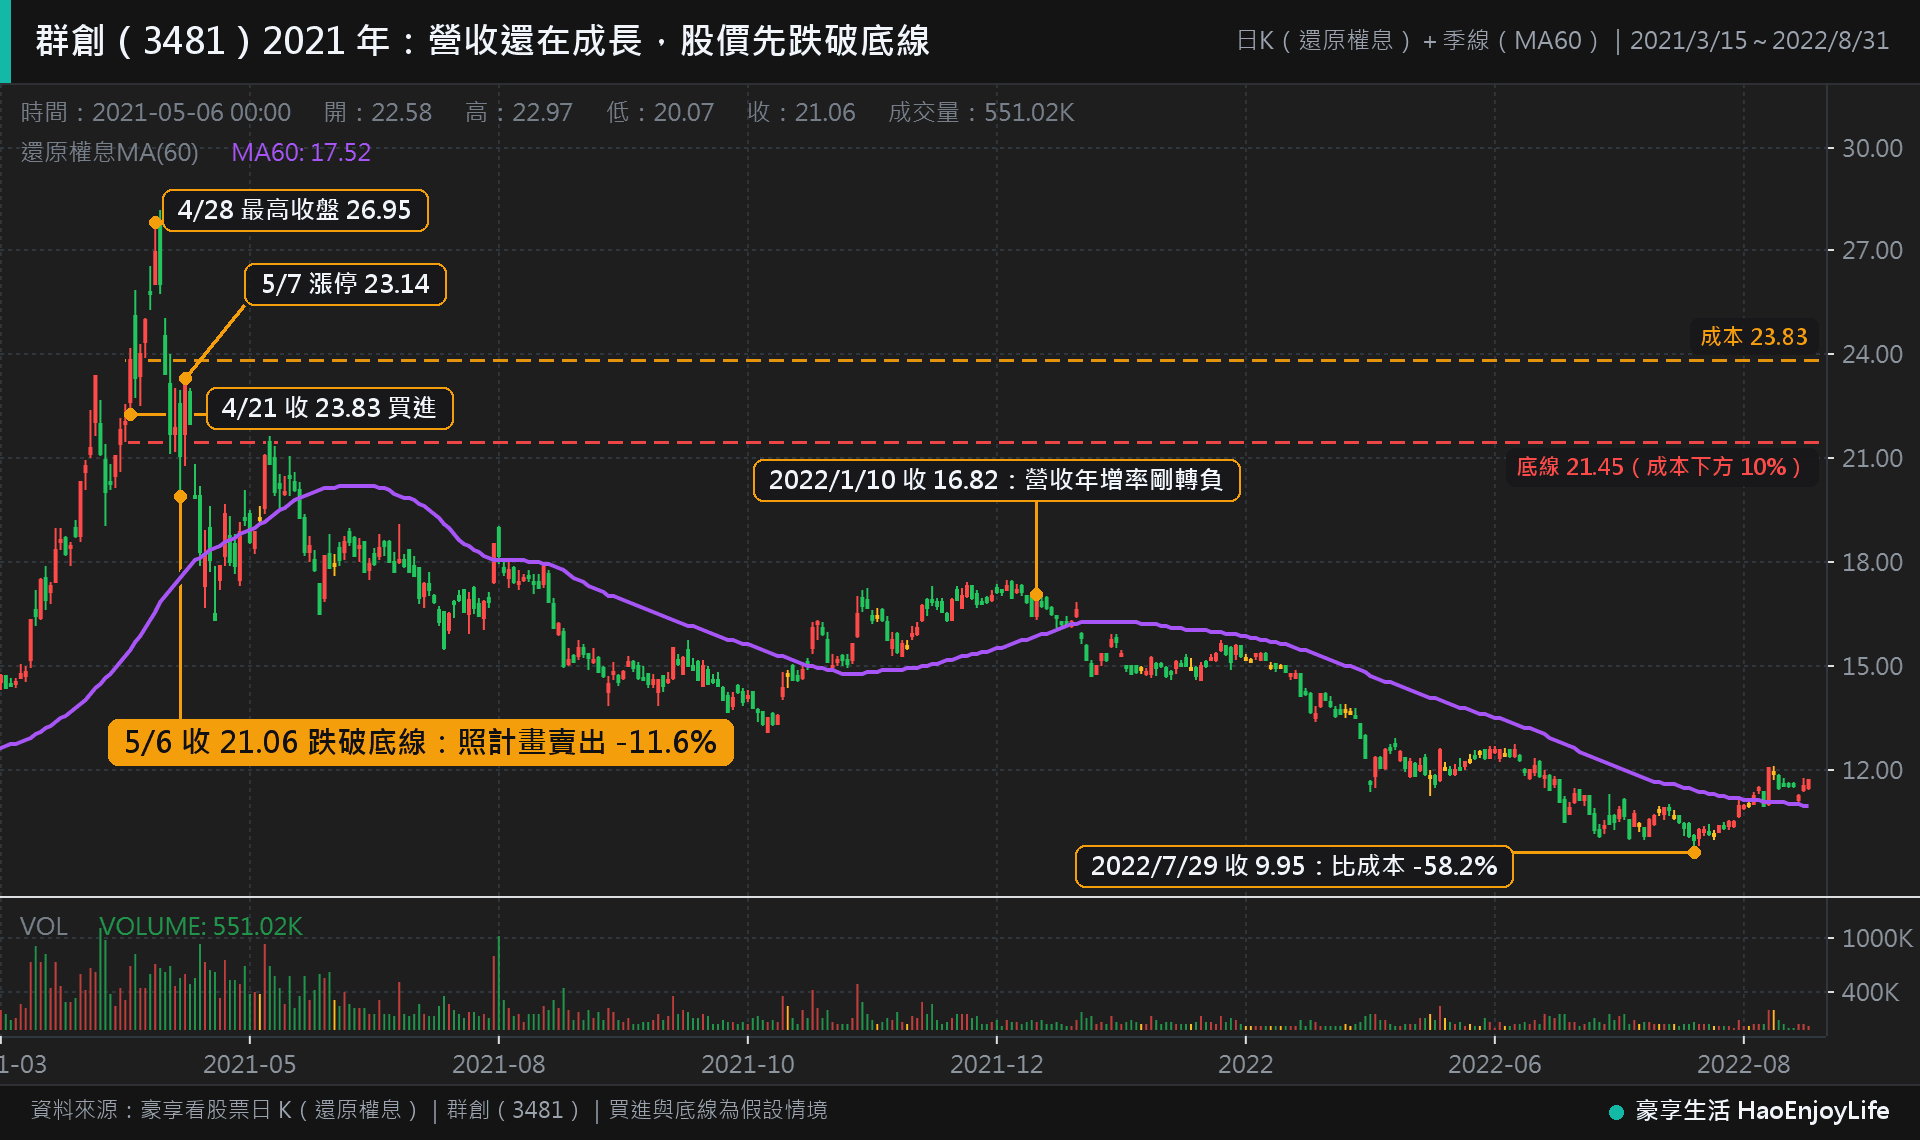Click the 2022-08 date axis label
The width and height of the screenshot is (1920, 1140).
1743,1064
